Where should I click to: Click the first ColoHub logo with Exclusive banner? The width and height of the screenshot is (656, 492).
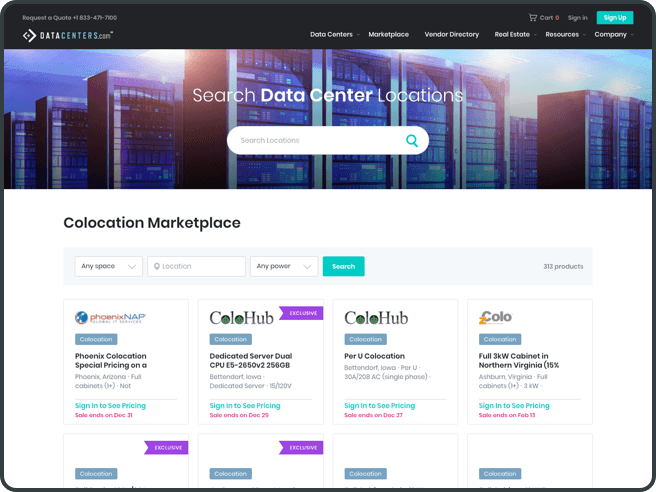(242, 318)
